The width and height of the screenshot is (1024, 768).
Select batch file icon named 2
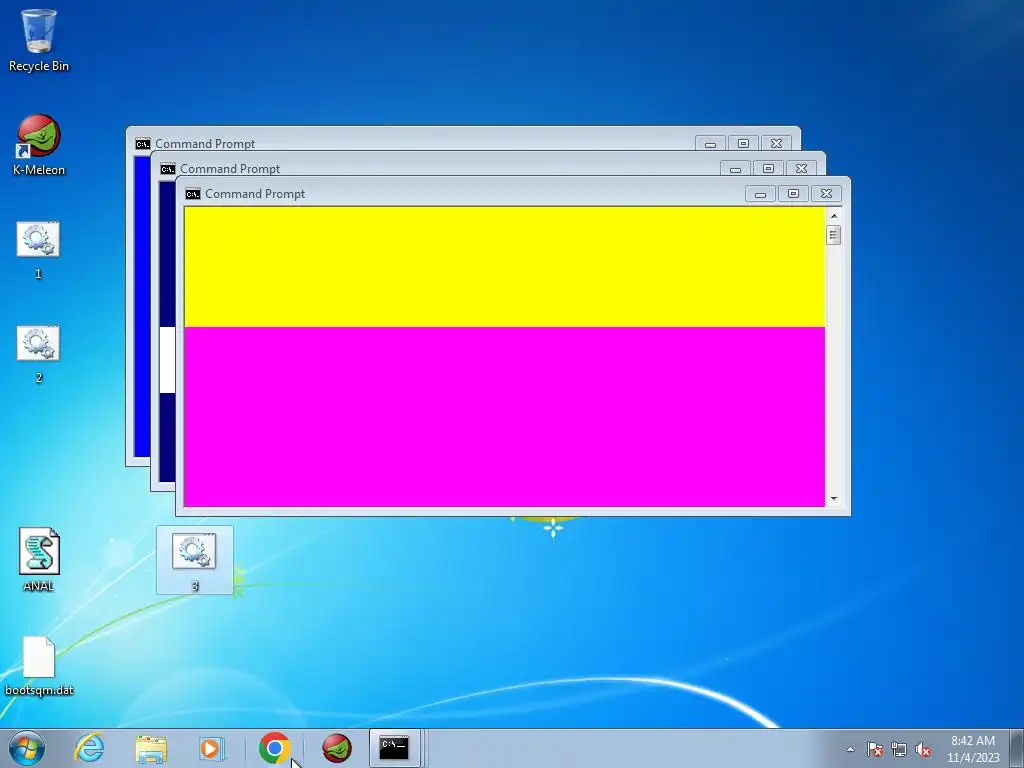(38, 353)
